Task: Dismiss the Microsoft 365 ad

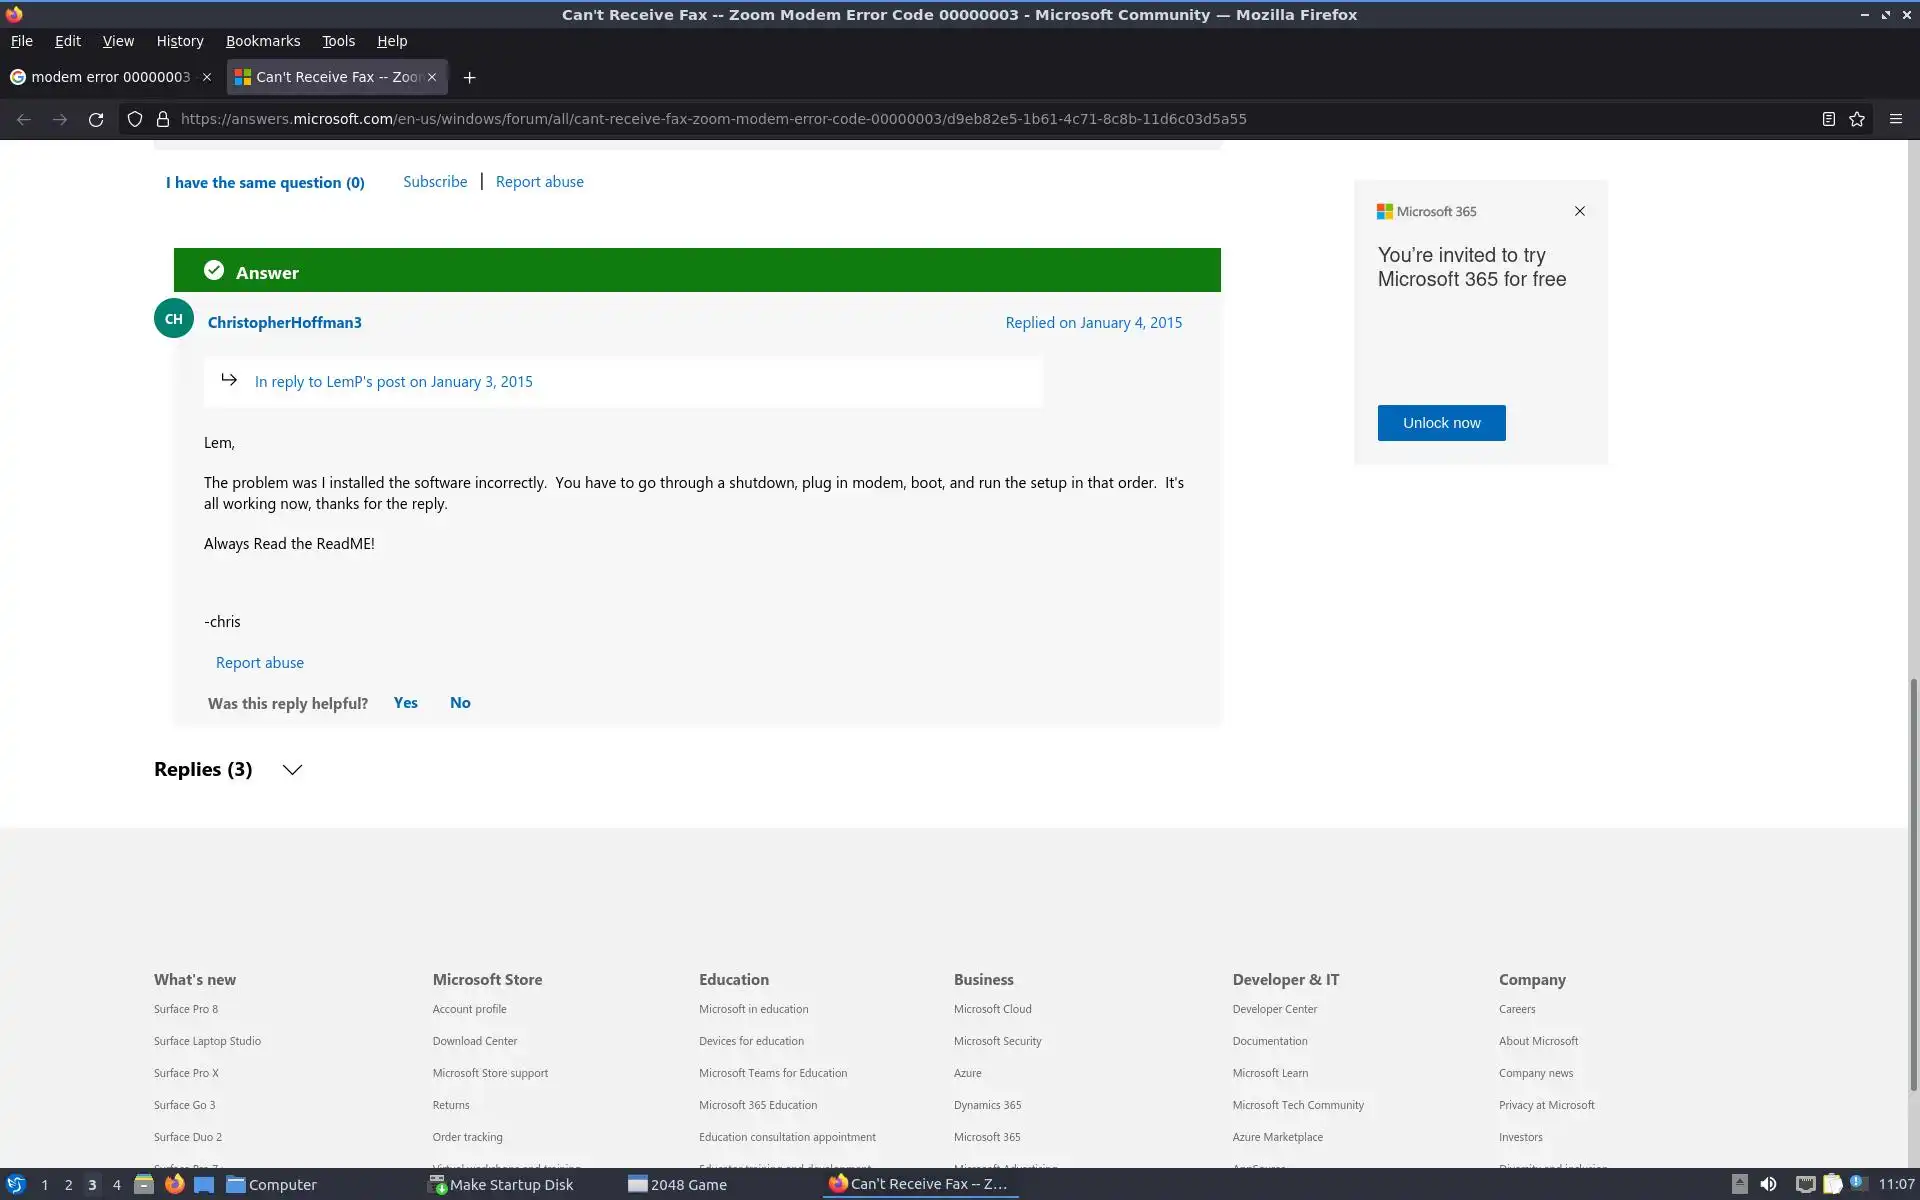Action: [x=1579, y=211]
